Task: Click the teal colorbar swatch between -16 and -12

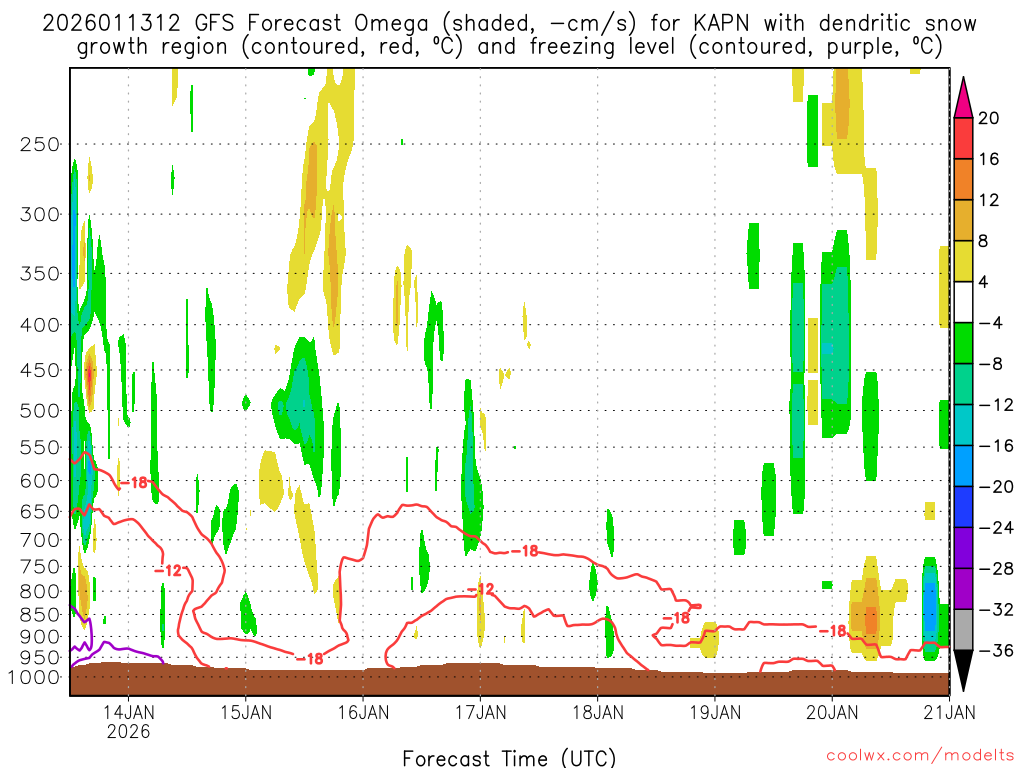Action: pos(963,425)
